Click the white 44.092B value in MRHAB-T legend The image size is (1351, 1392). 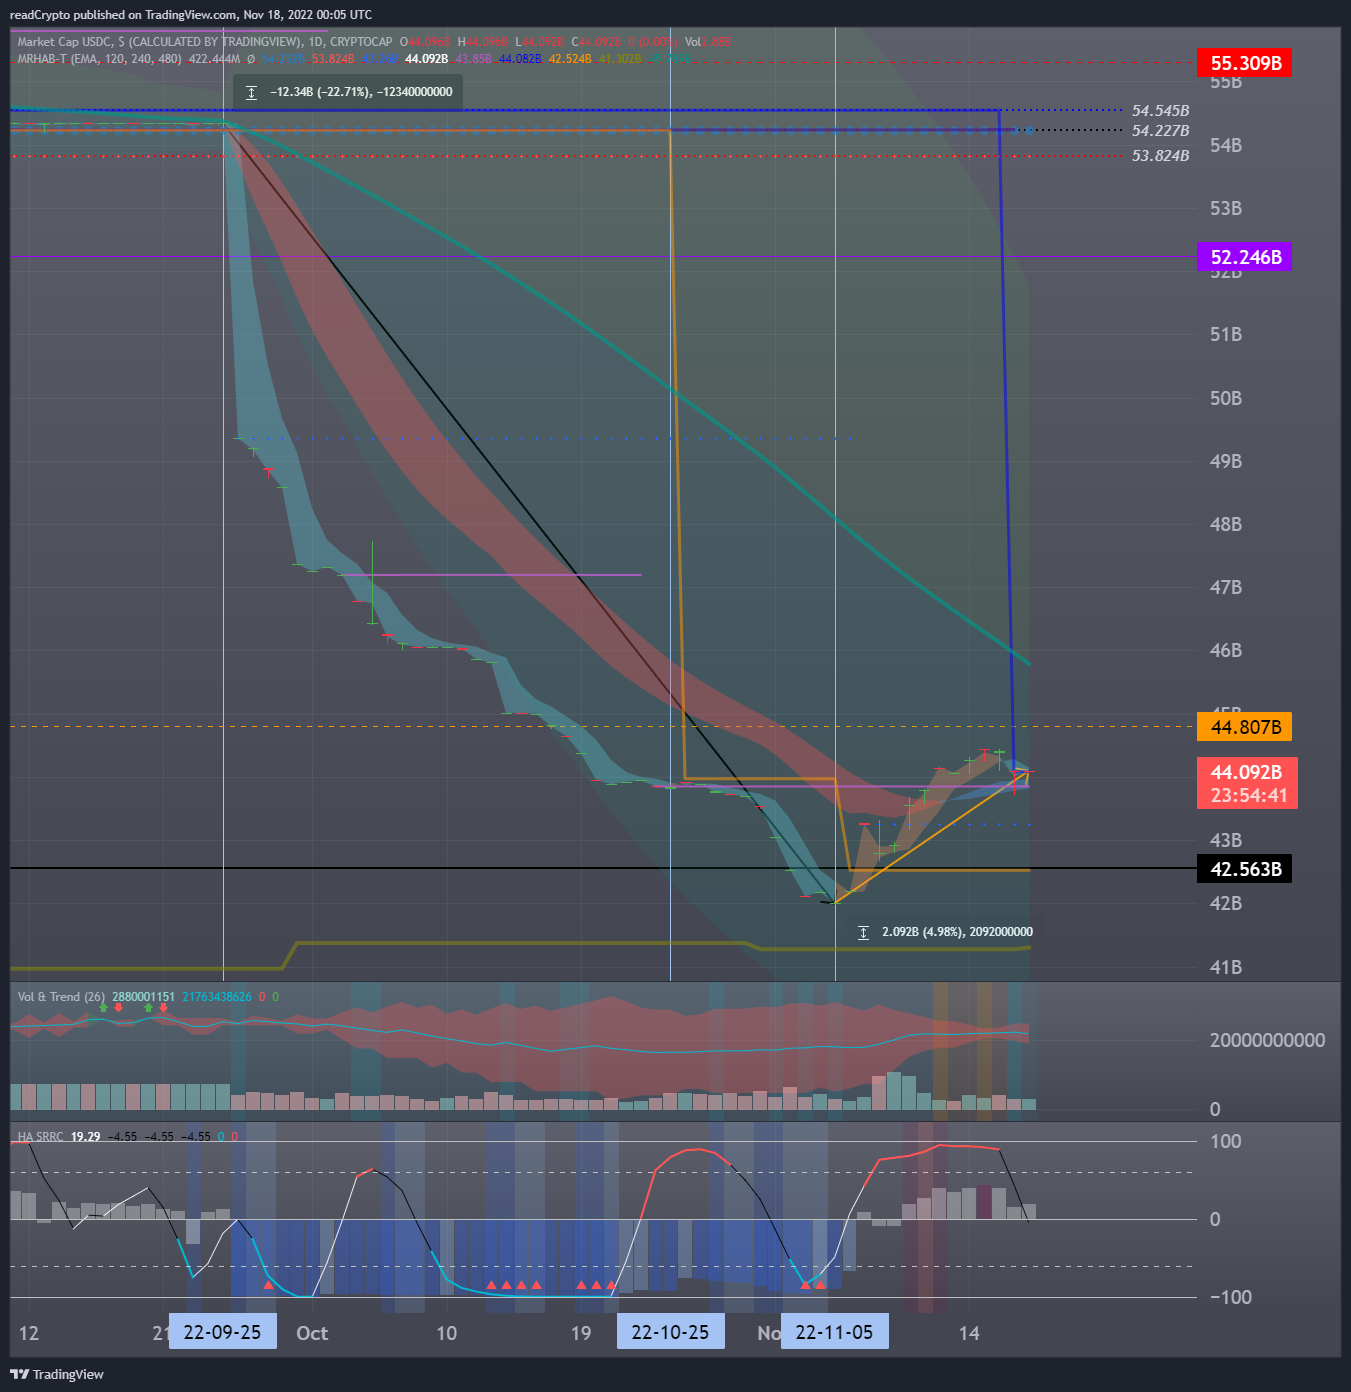(x=426, y=59)
